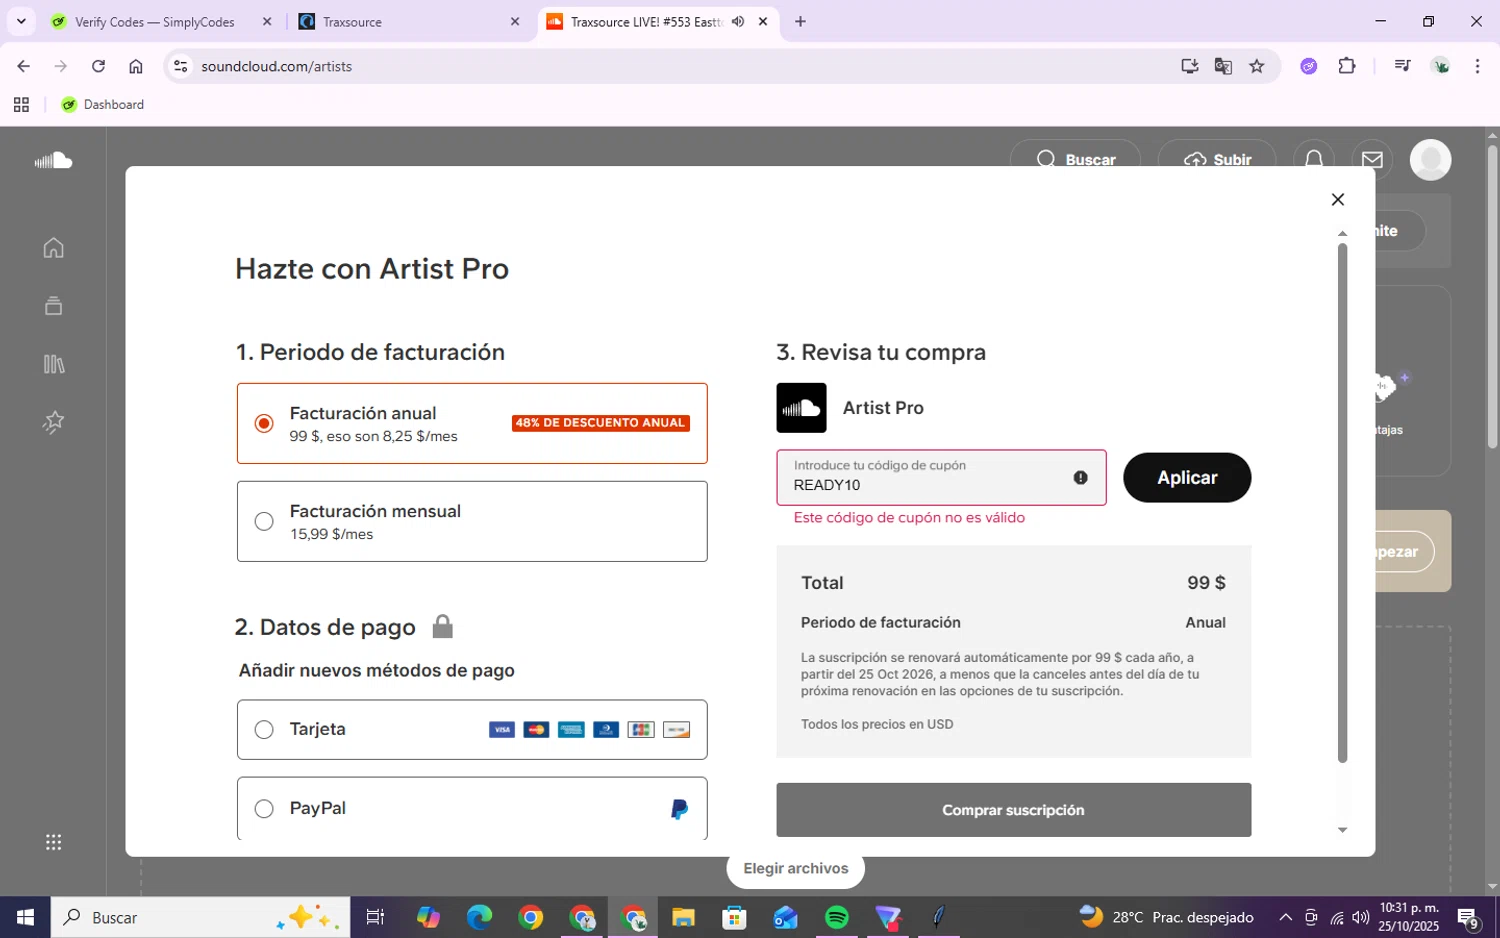Click the taskbar Buscar search box
The height and width of the screenshot is (938, 1500).
click(x=201, y=917)
